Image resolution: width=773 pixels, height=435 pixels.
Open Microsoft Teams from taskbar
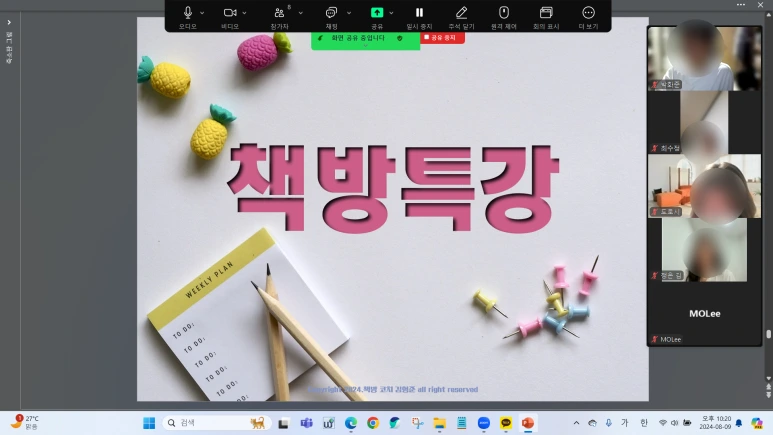pos(306,423)
